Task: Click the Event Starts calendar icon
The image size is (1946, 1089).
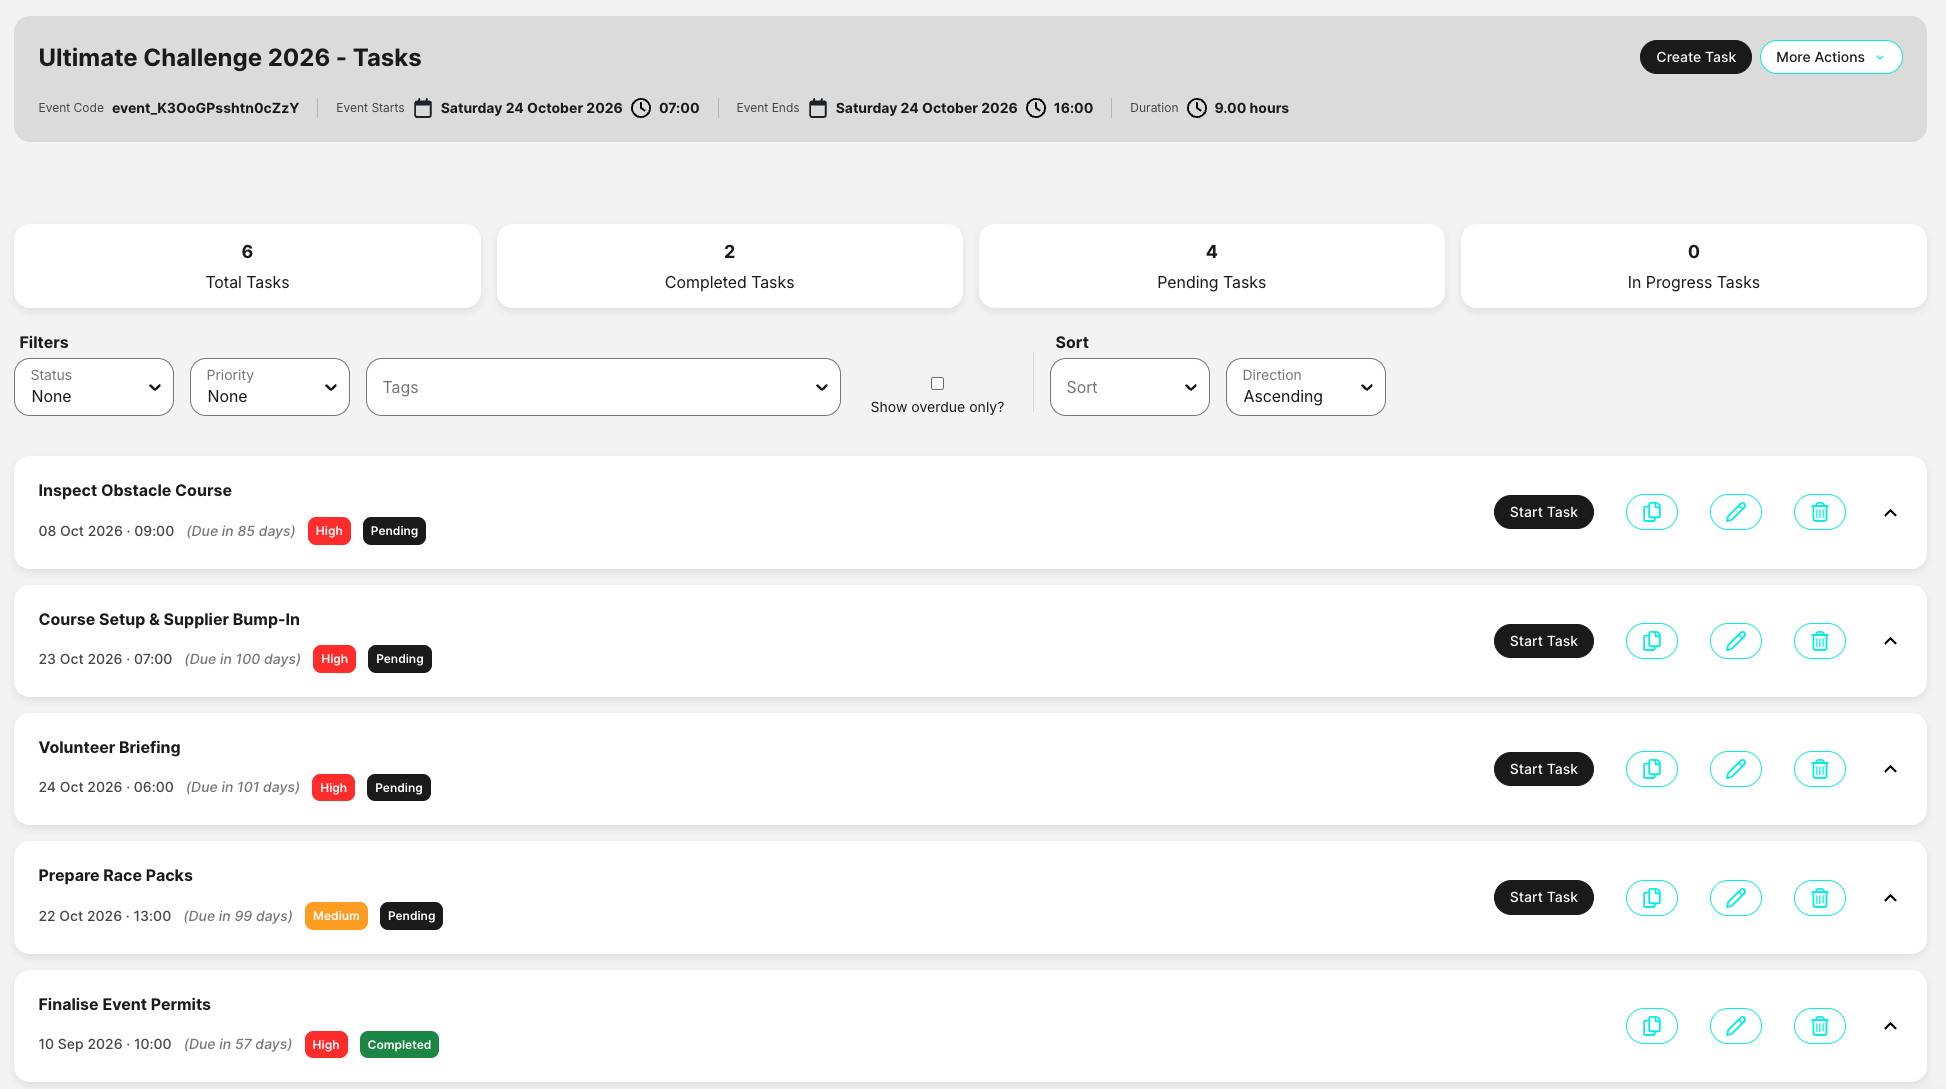Action: click(423, 108)
